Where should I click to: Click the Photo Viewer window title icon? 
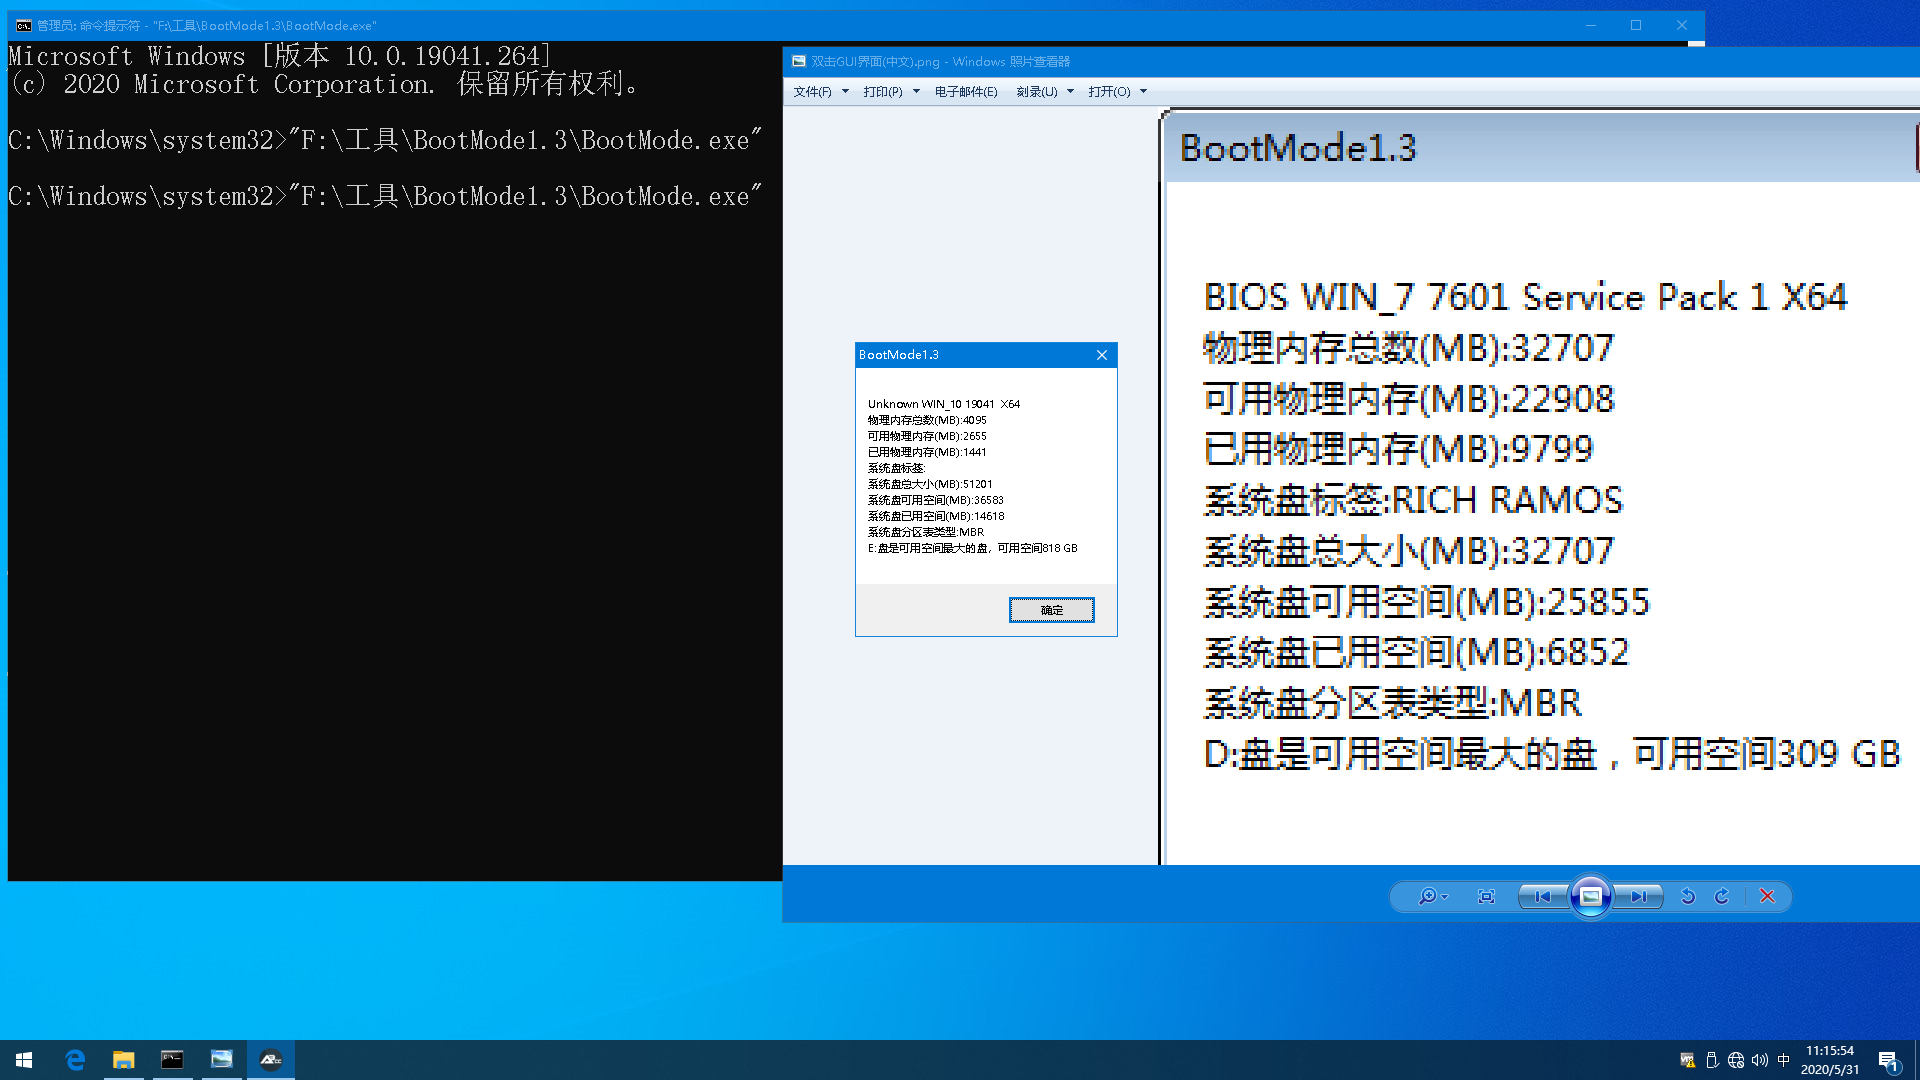pyautogui.click(x=799, y=62)
